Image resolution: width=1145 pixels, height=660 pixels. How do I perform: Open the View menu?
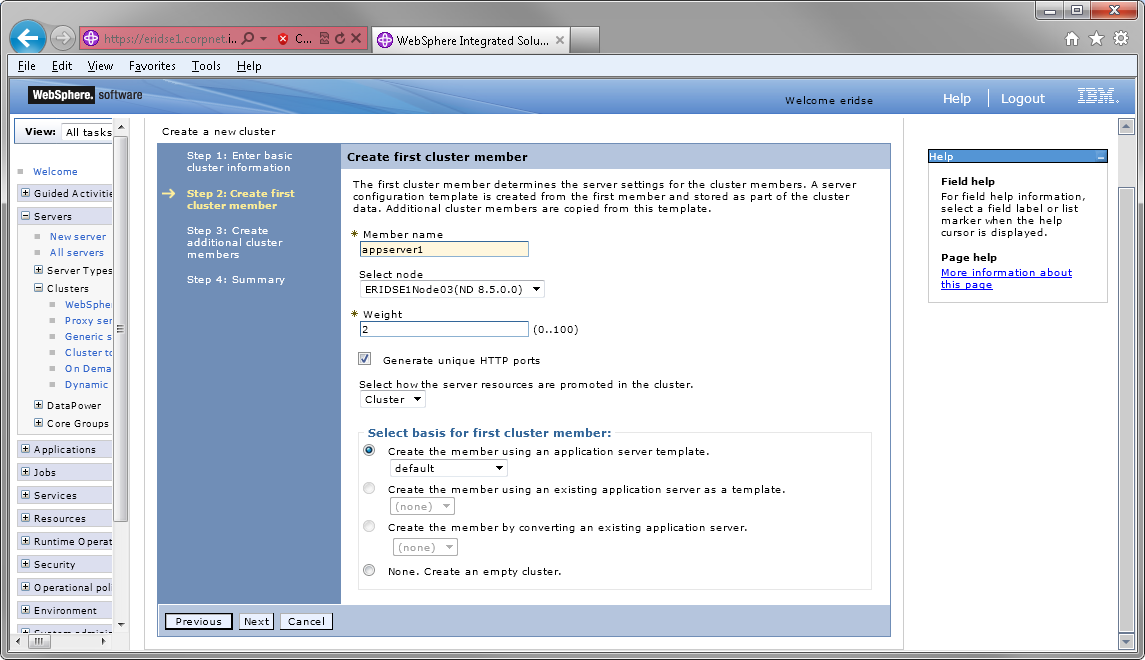point(100,66)
